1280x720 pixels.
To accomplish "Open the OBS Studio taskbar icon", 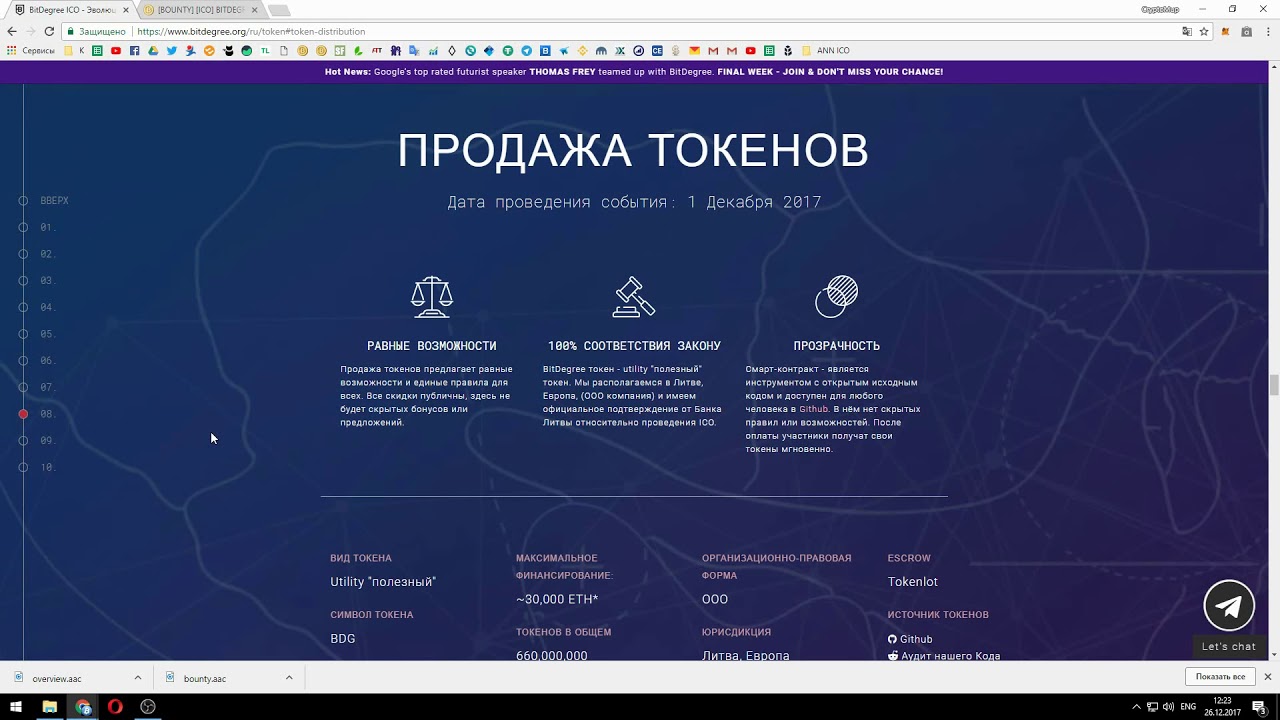I will pyautogui.click(x=148, y=707).
